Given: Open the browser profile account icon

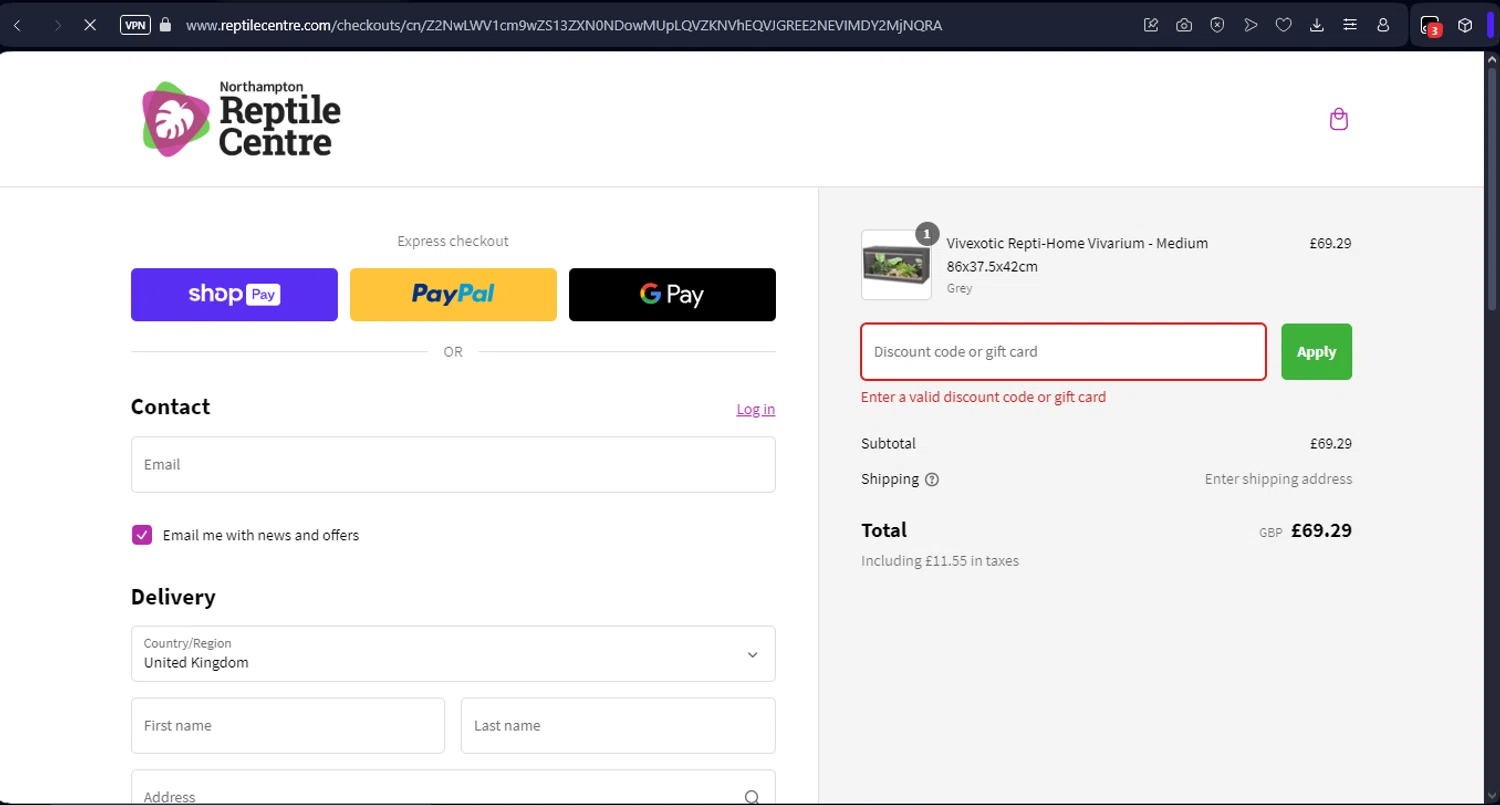Looking at the screenshot, I should [1383, 25].
